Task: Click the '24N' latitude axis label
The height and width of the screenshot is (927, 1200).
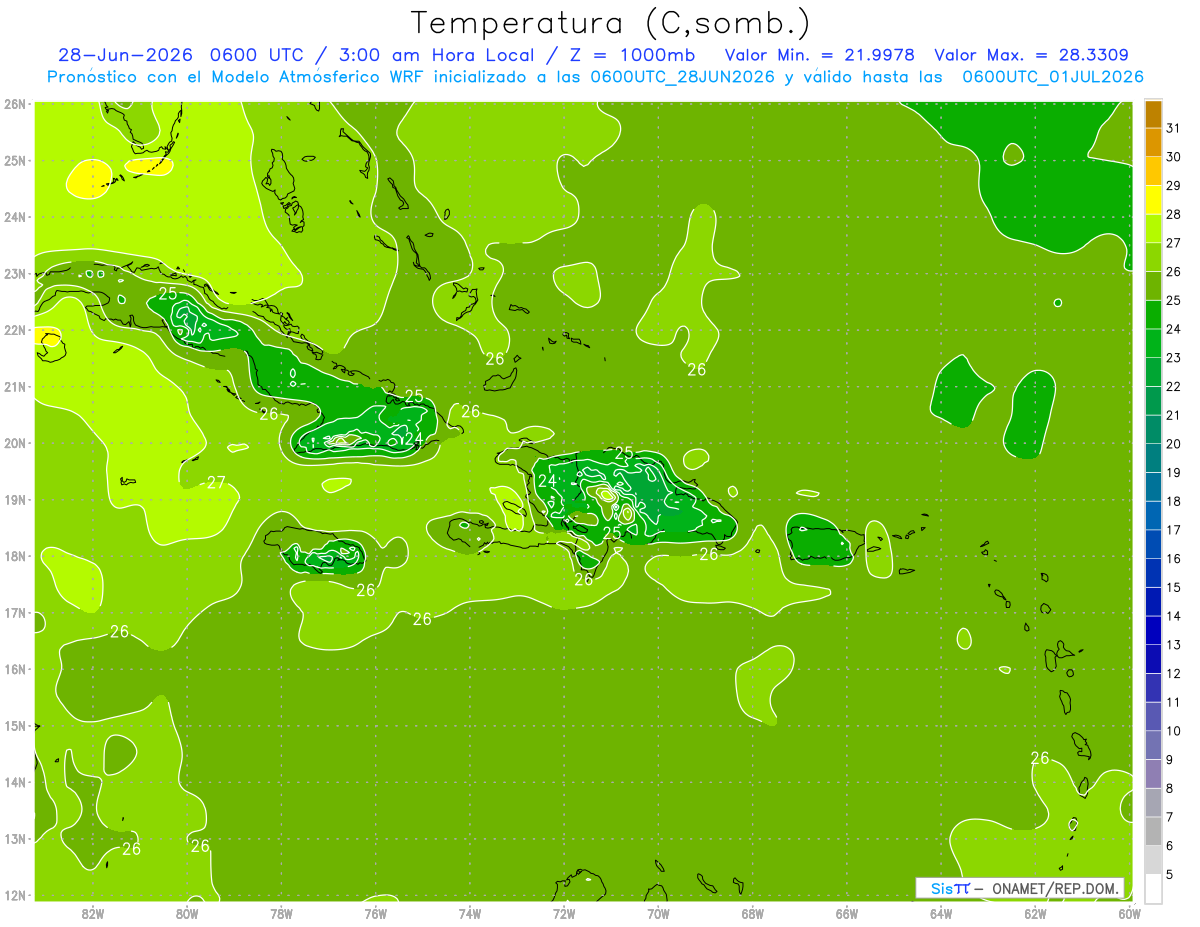Action: 14,217
